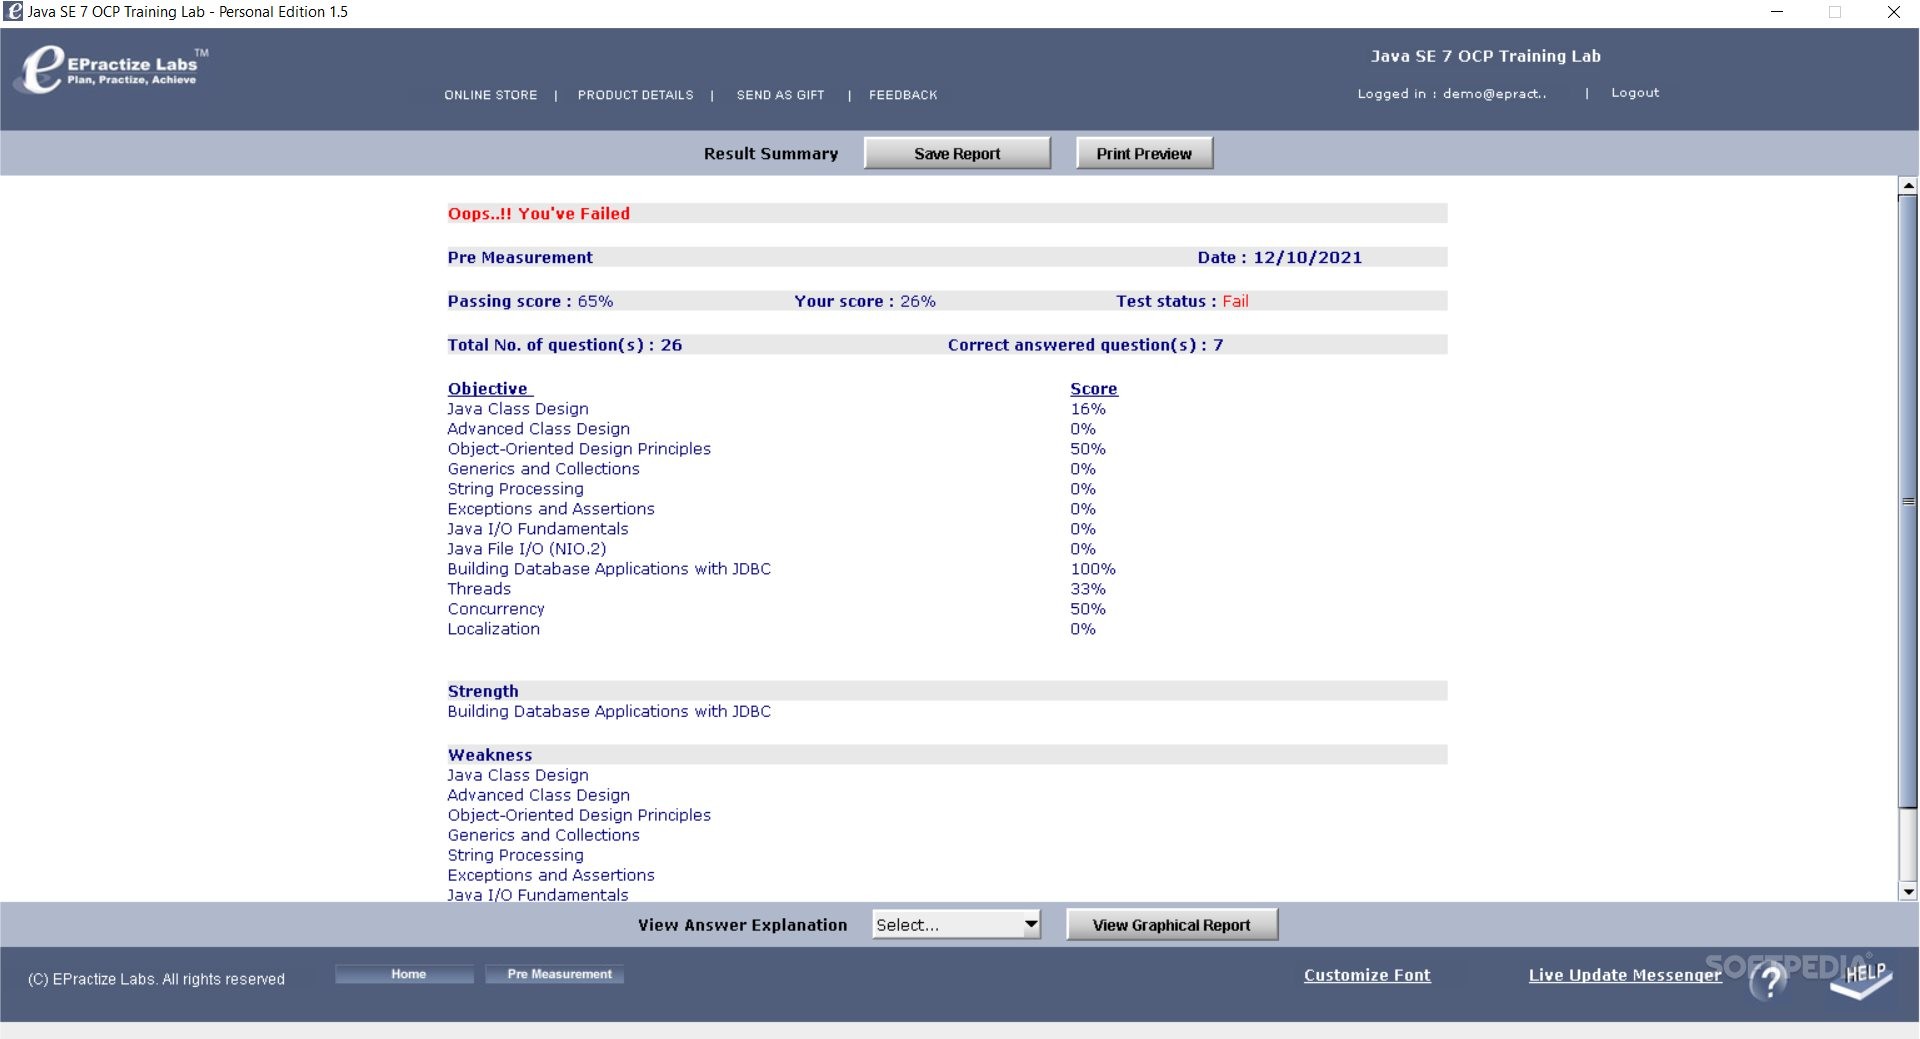Open the round question mark help icon
The image size is (1920, 1039).
[1769, 980]
